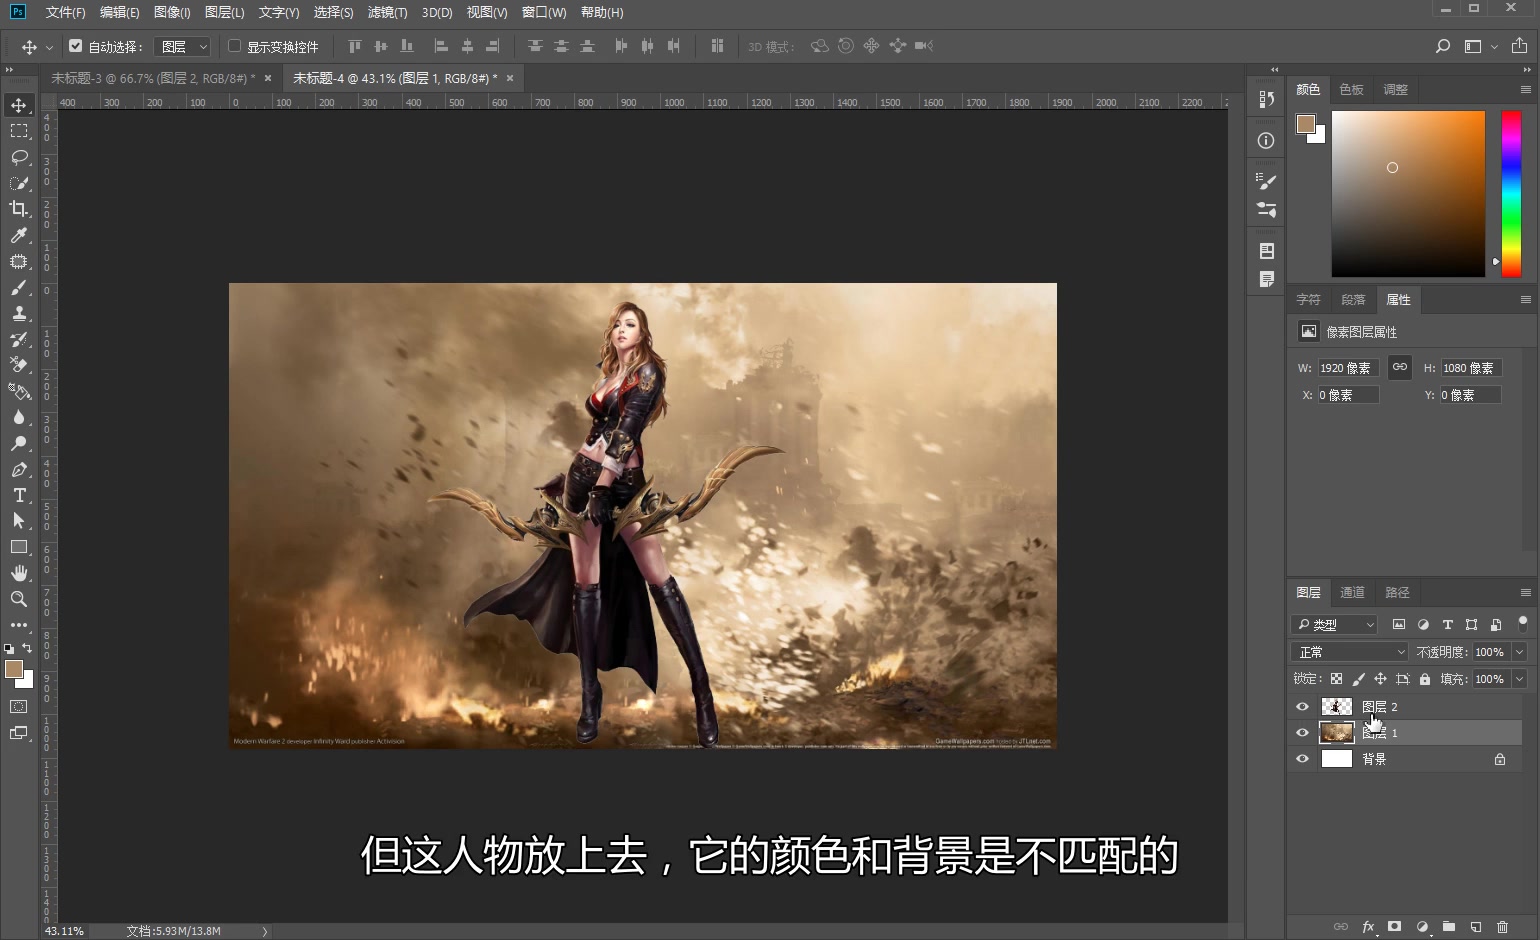This screenshot has height=940, width=1540.
Task: Select the Path Selection tool
Action: coord(19,521)
